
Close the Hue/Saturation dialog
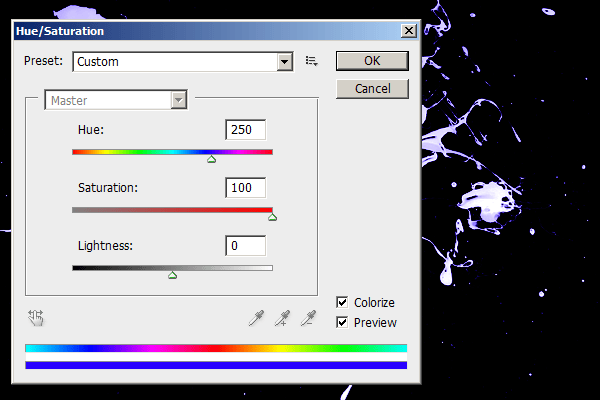point(409,31)
